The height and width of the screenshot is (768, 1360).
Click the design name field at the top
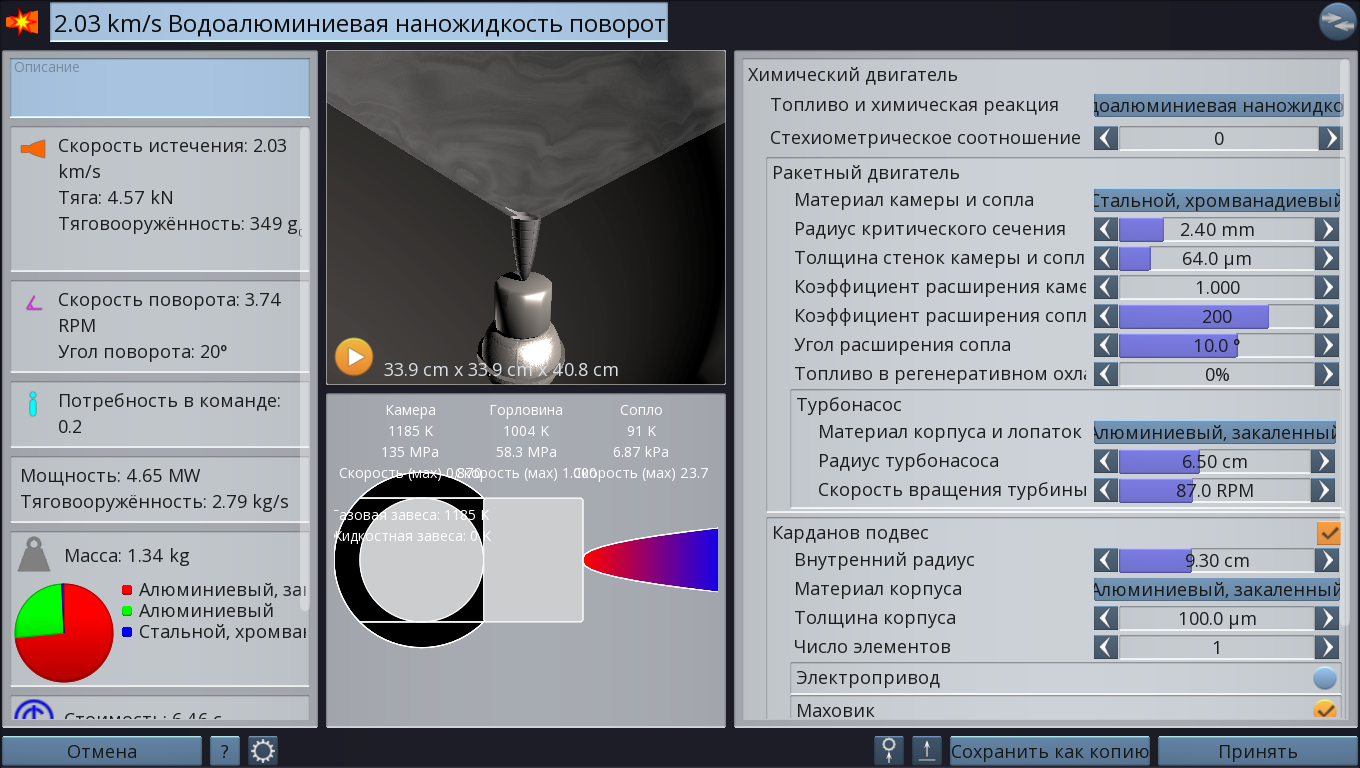[359, 23]
